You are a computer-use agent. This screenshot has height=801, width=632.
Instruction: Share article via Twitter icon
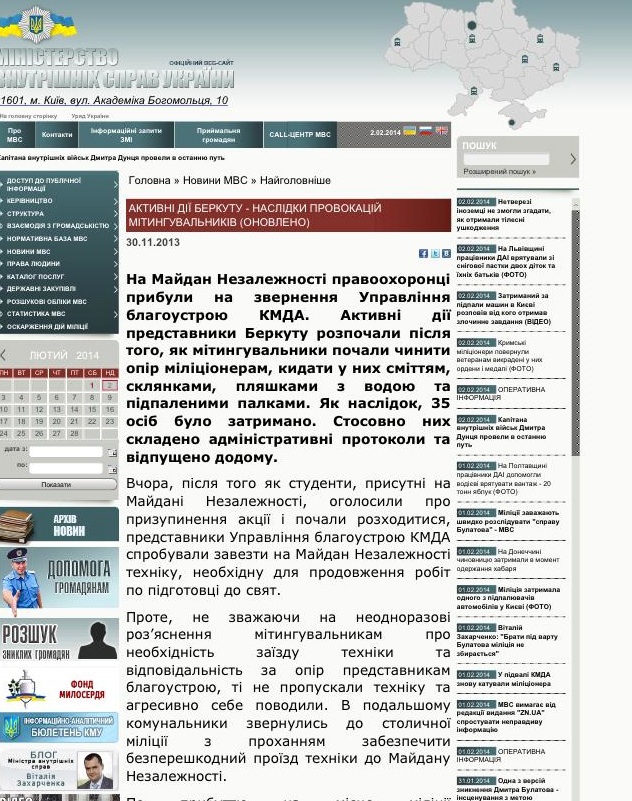434,254
